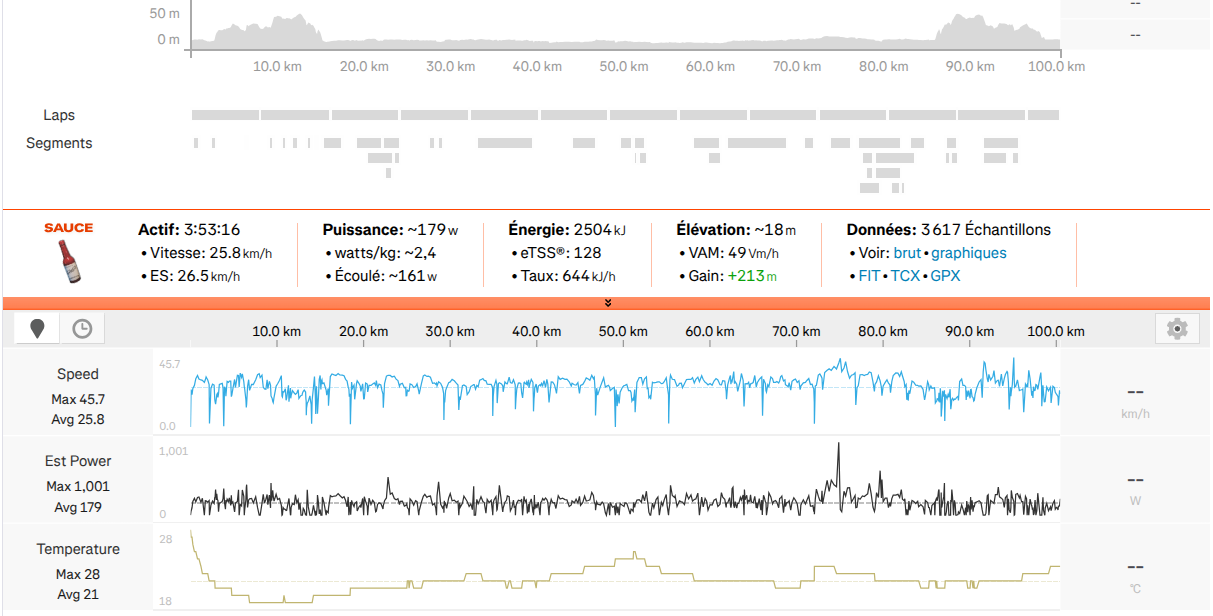Click 'Avg 179' power value
1213x616 pixels.
tap(78, 507)
